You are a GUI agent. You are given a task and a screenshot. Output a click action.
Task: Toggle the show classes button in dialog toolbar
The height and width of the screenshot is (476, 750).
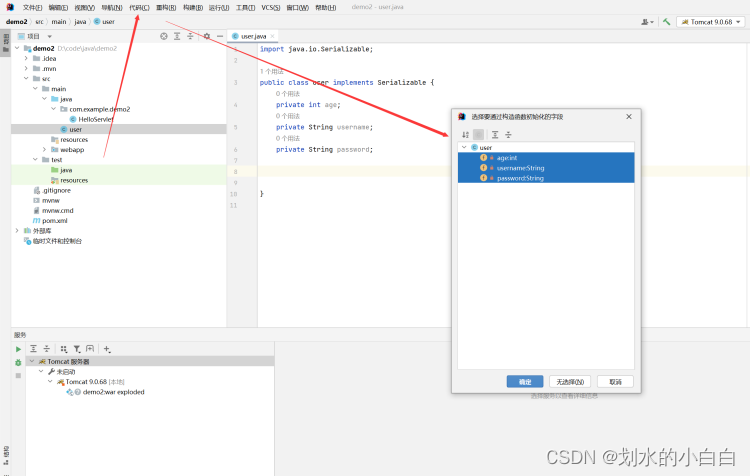coord(478,135)
